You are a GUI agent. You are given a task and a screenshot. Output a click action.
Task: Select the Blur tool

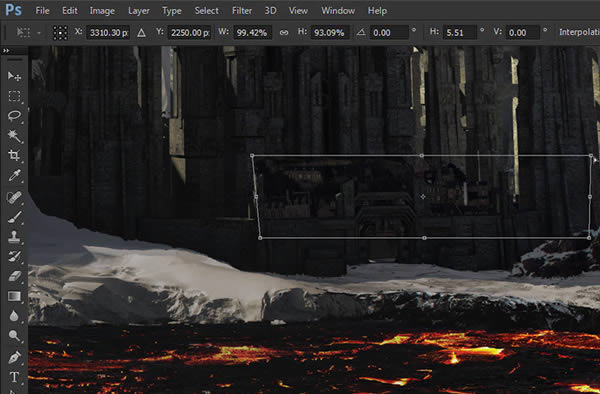(15, 316)
